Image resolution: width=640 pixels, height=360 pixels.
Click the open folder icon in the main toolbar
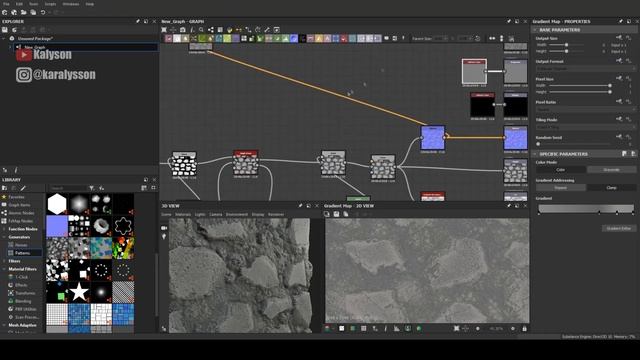click(x=23, y=13)
